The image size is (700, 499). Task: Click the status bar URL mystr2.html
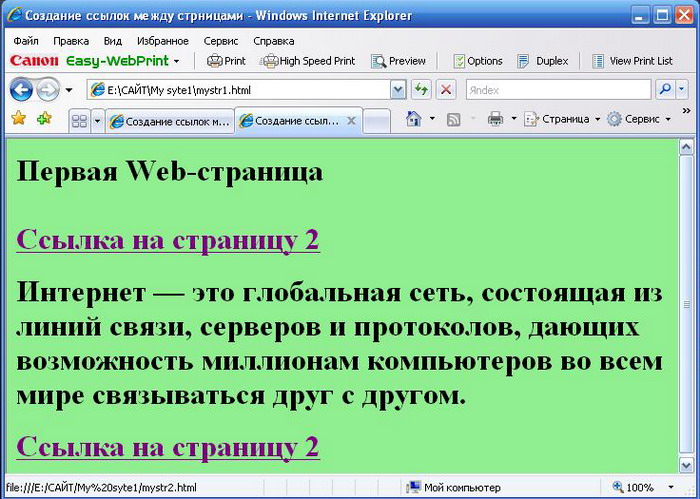pos(101,487)
